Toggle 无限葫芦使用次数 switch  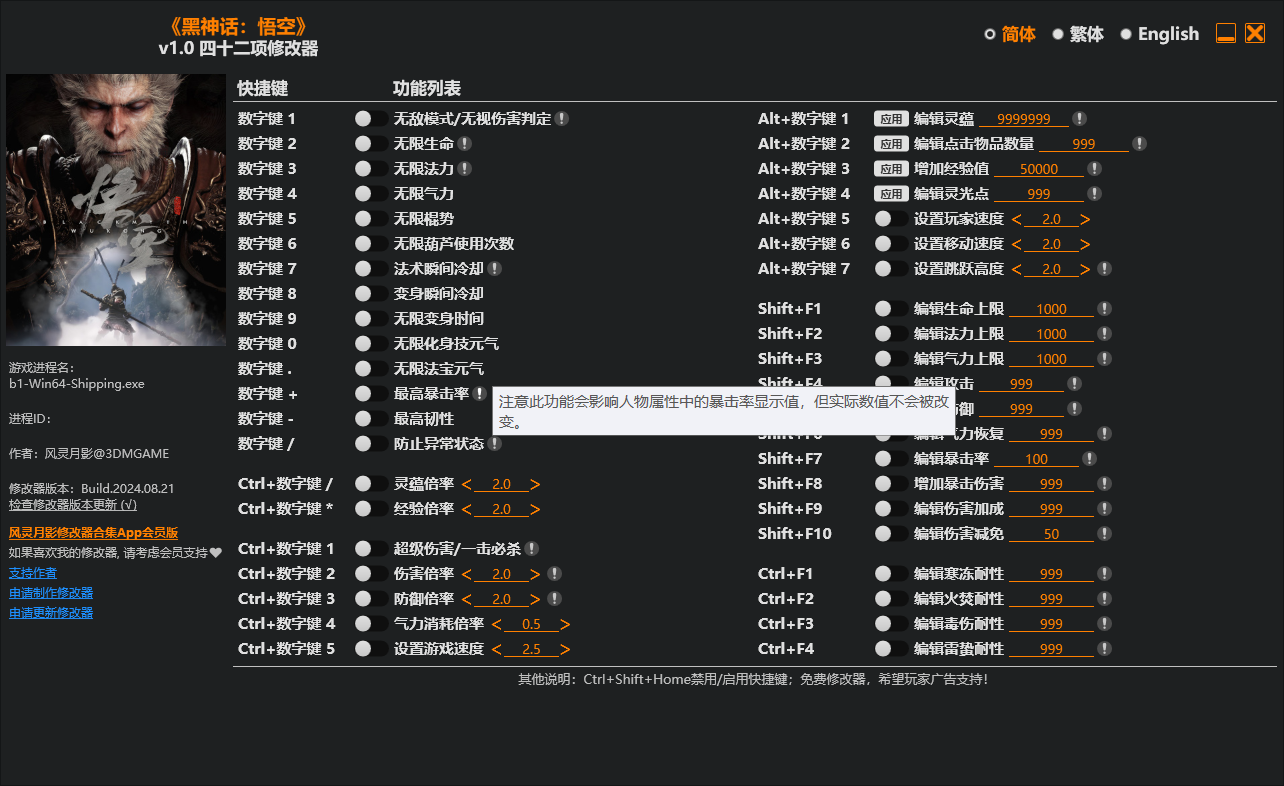pos(371,244)
